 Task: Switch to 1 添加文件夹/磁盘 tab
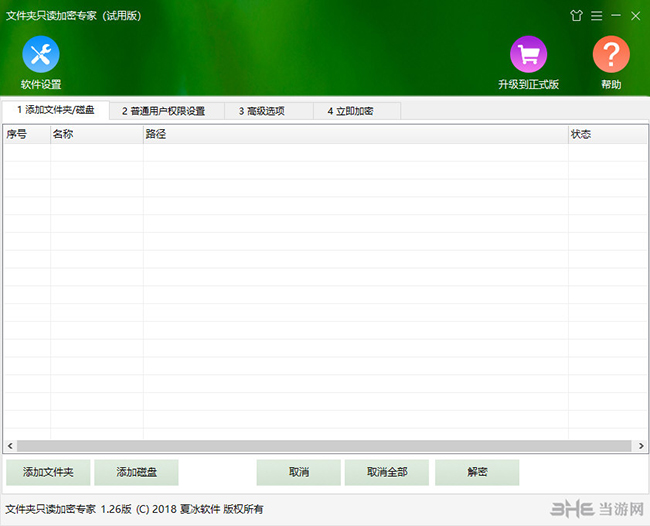[56, 110]
